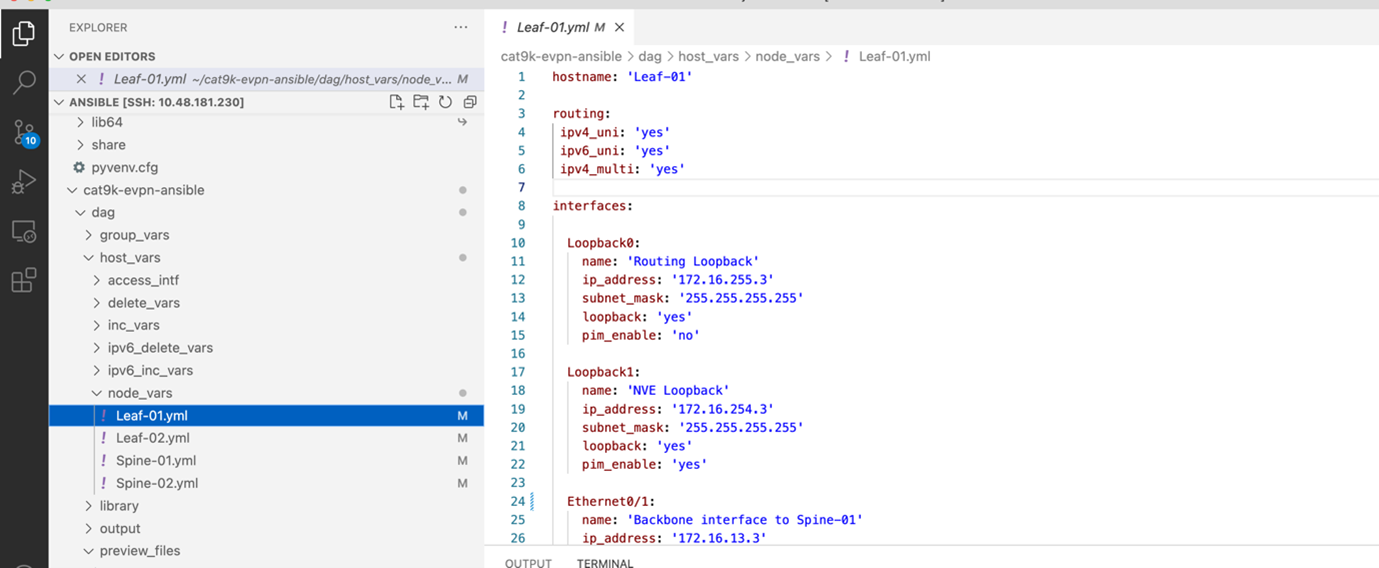Open Source Control view with 10 badge

pos(24,134)
